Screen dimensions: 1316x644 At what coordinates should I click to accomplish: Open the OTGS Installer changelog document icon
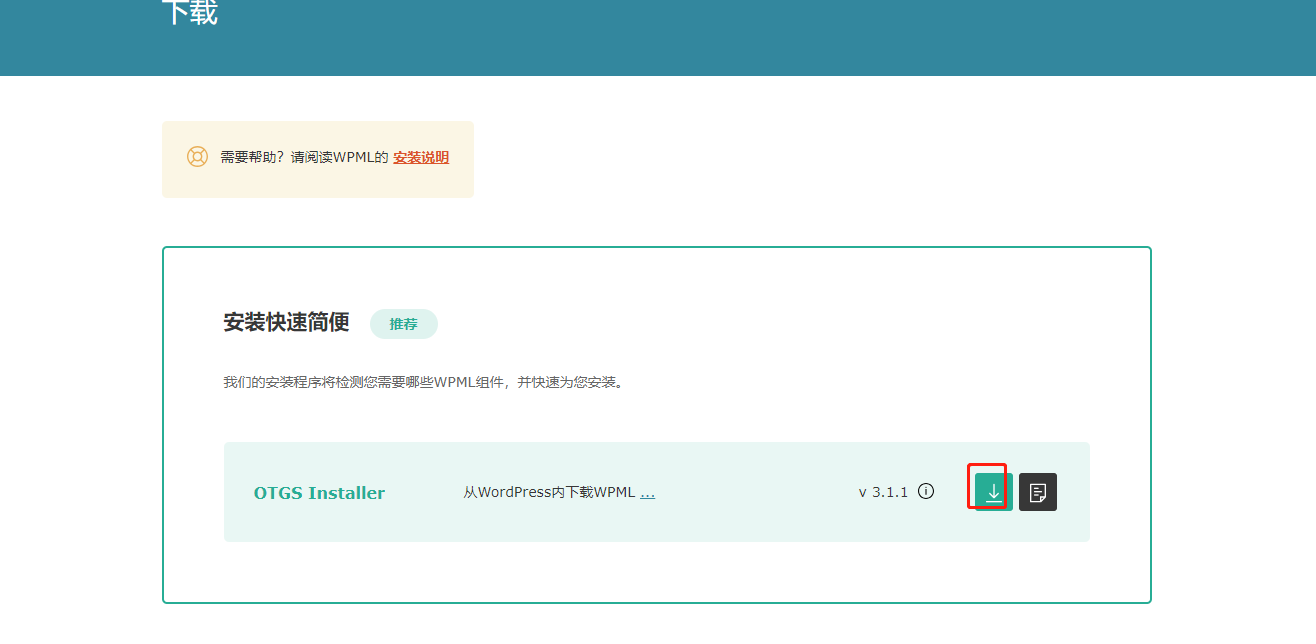coord(1038,492)
